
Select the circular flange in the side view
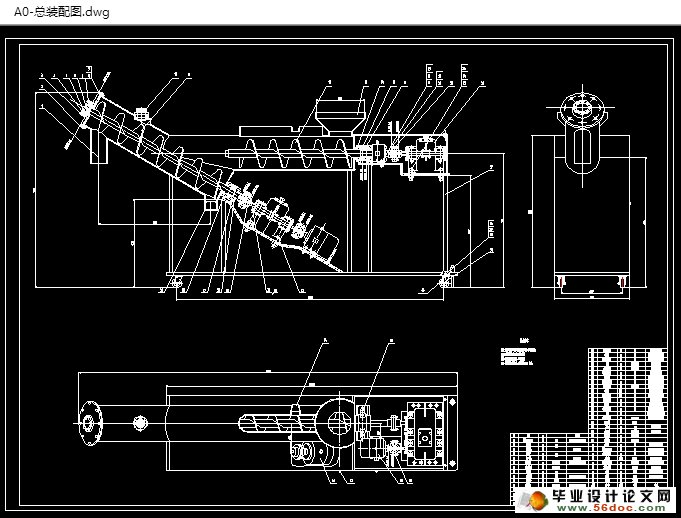point(581,108)
